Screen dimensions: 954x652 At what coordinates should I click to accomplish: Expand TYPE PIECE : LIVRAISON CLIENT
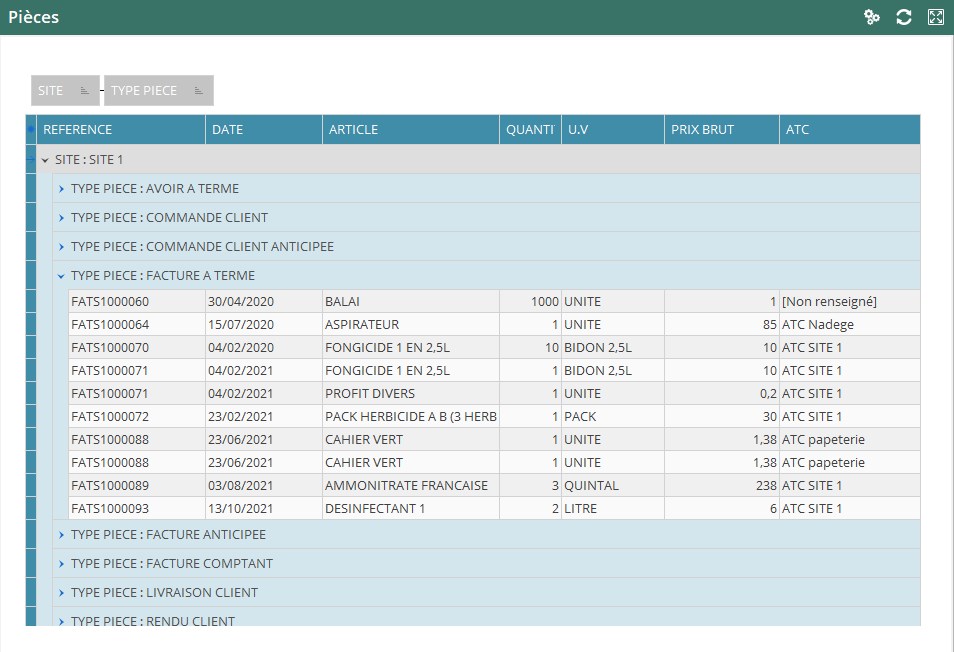(x=62, y=593)
